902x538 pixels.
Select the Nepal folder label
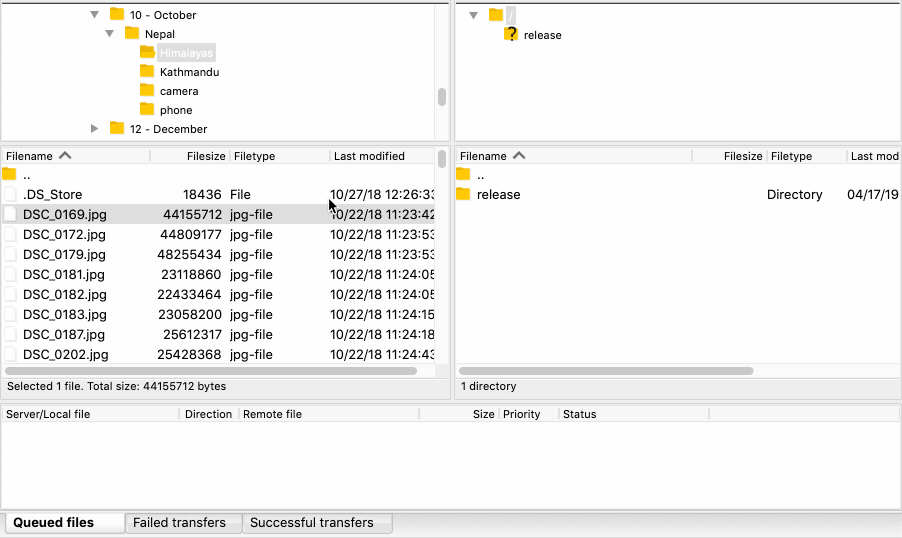tap(160, 34)
